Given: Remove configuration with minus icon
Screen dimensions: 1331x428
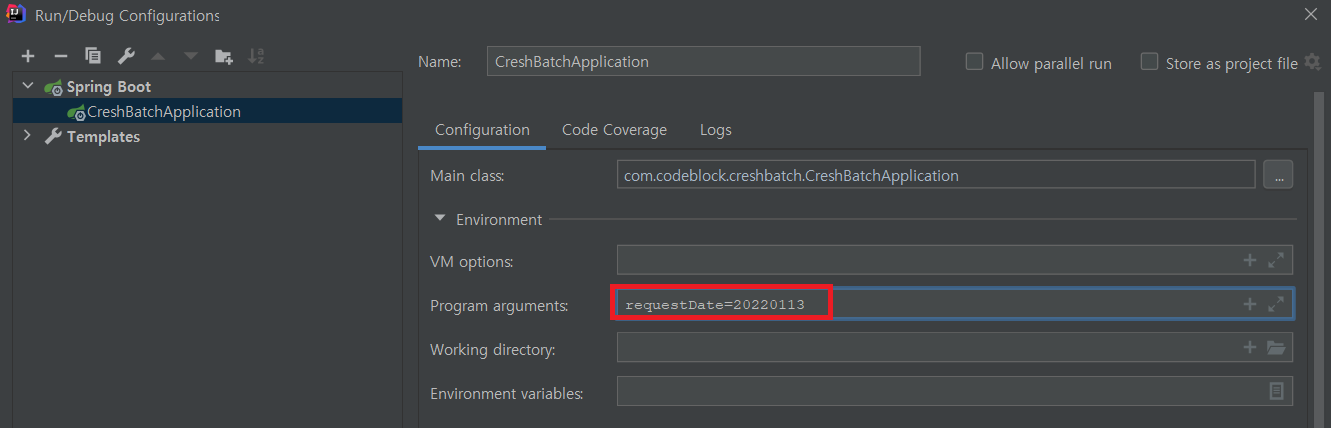Looking at the screenshot, I should [60, 56].
